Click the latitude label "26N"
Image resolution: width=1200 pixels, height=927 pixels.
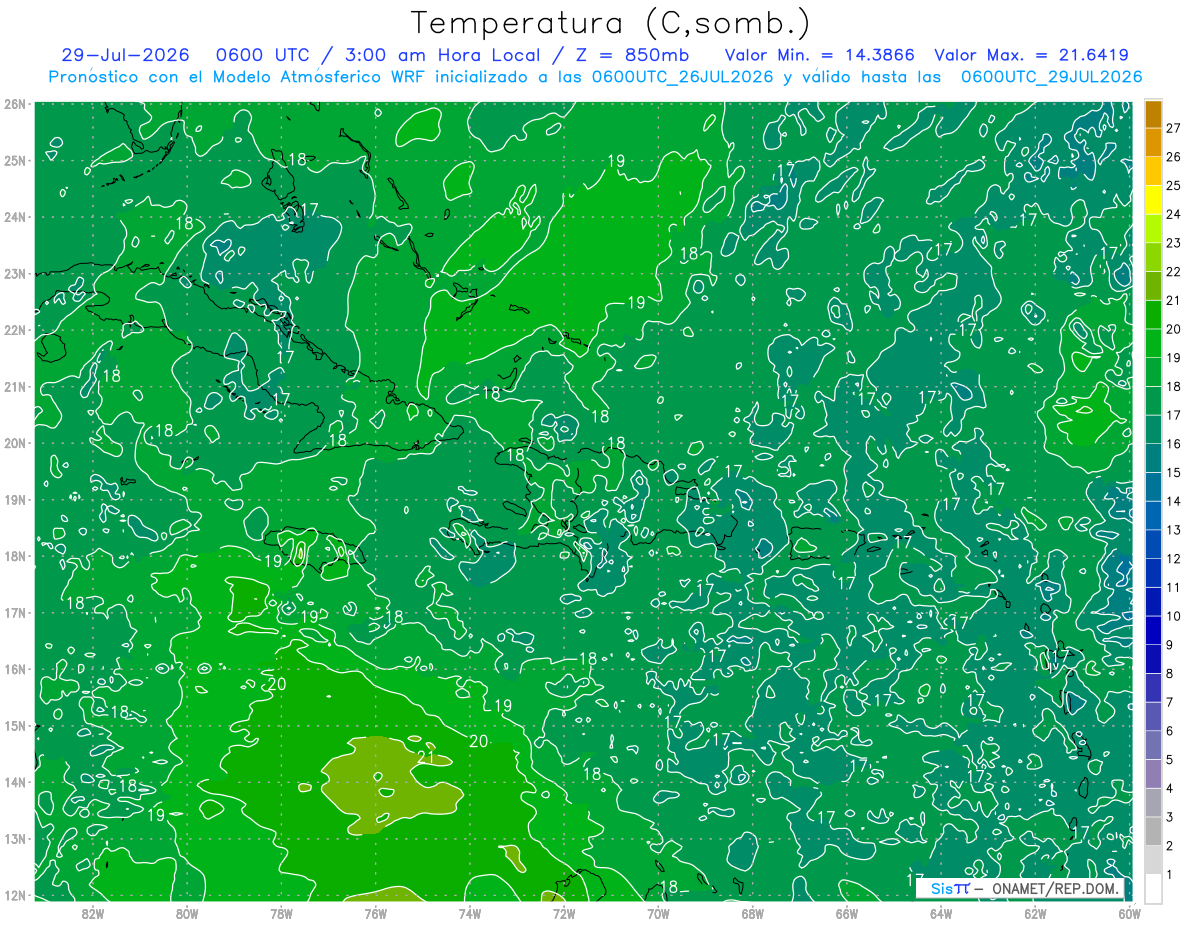pos(15,104)
